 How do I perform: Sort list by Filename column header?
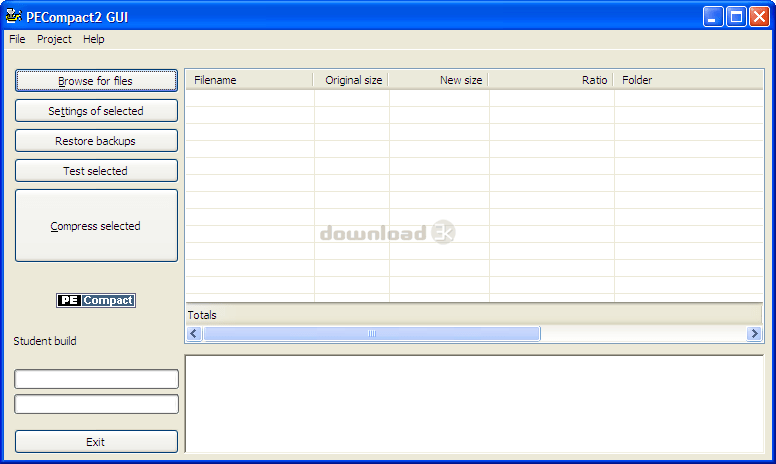(x=249, y=80)
